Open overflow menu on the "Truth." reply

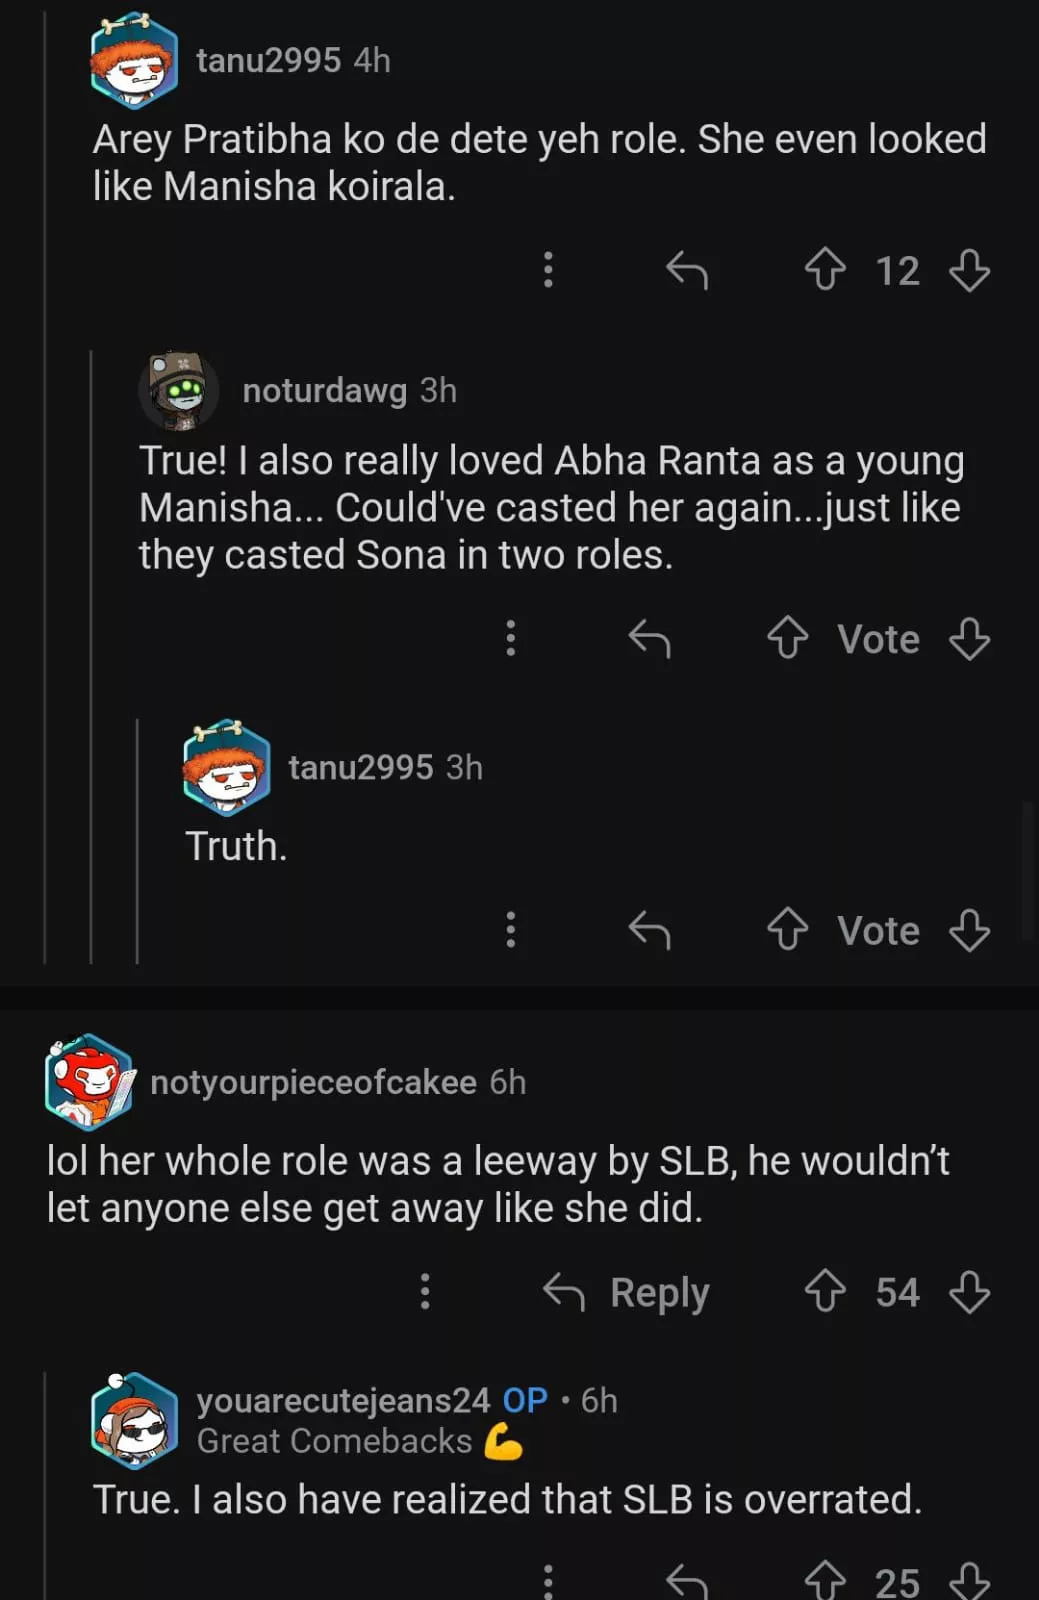tap(511, 930)
